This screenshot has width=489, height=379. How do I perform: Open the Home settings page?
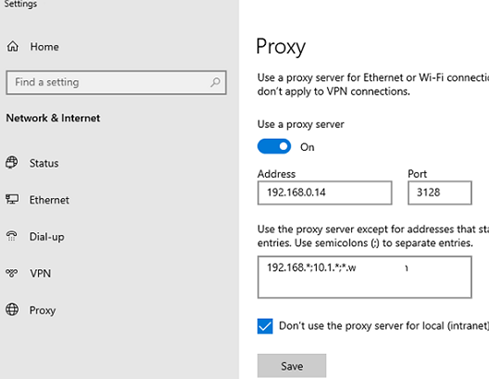tap(44, 47)
